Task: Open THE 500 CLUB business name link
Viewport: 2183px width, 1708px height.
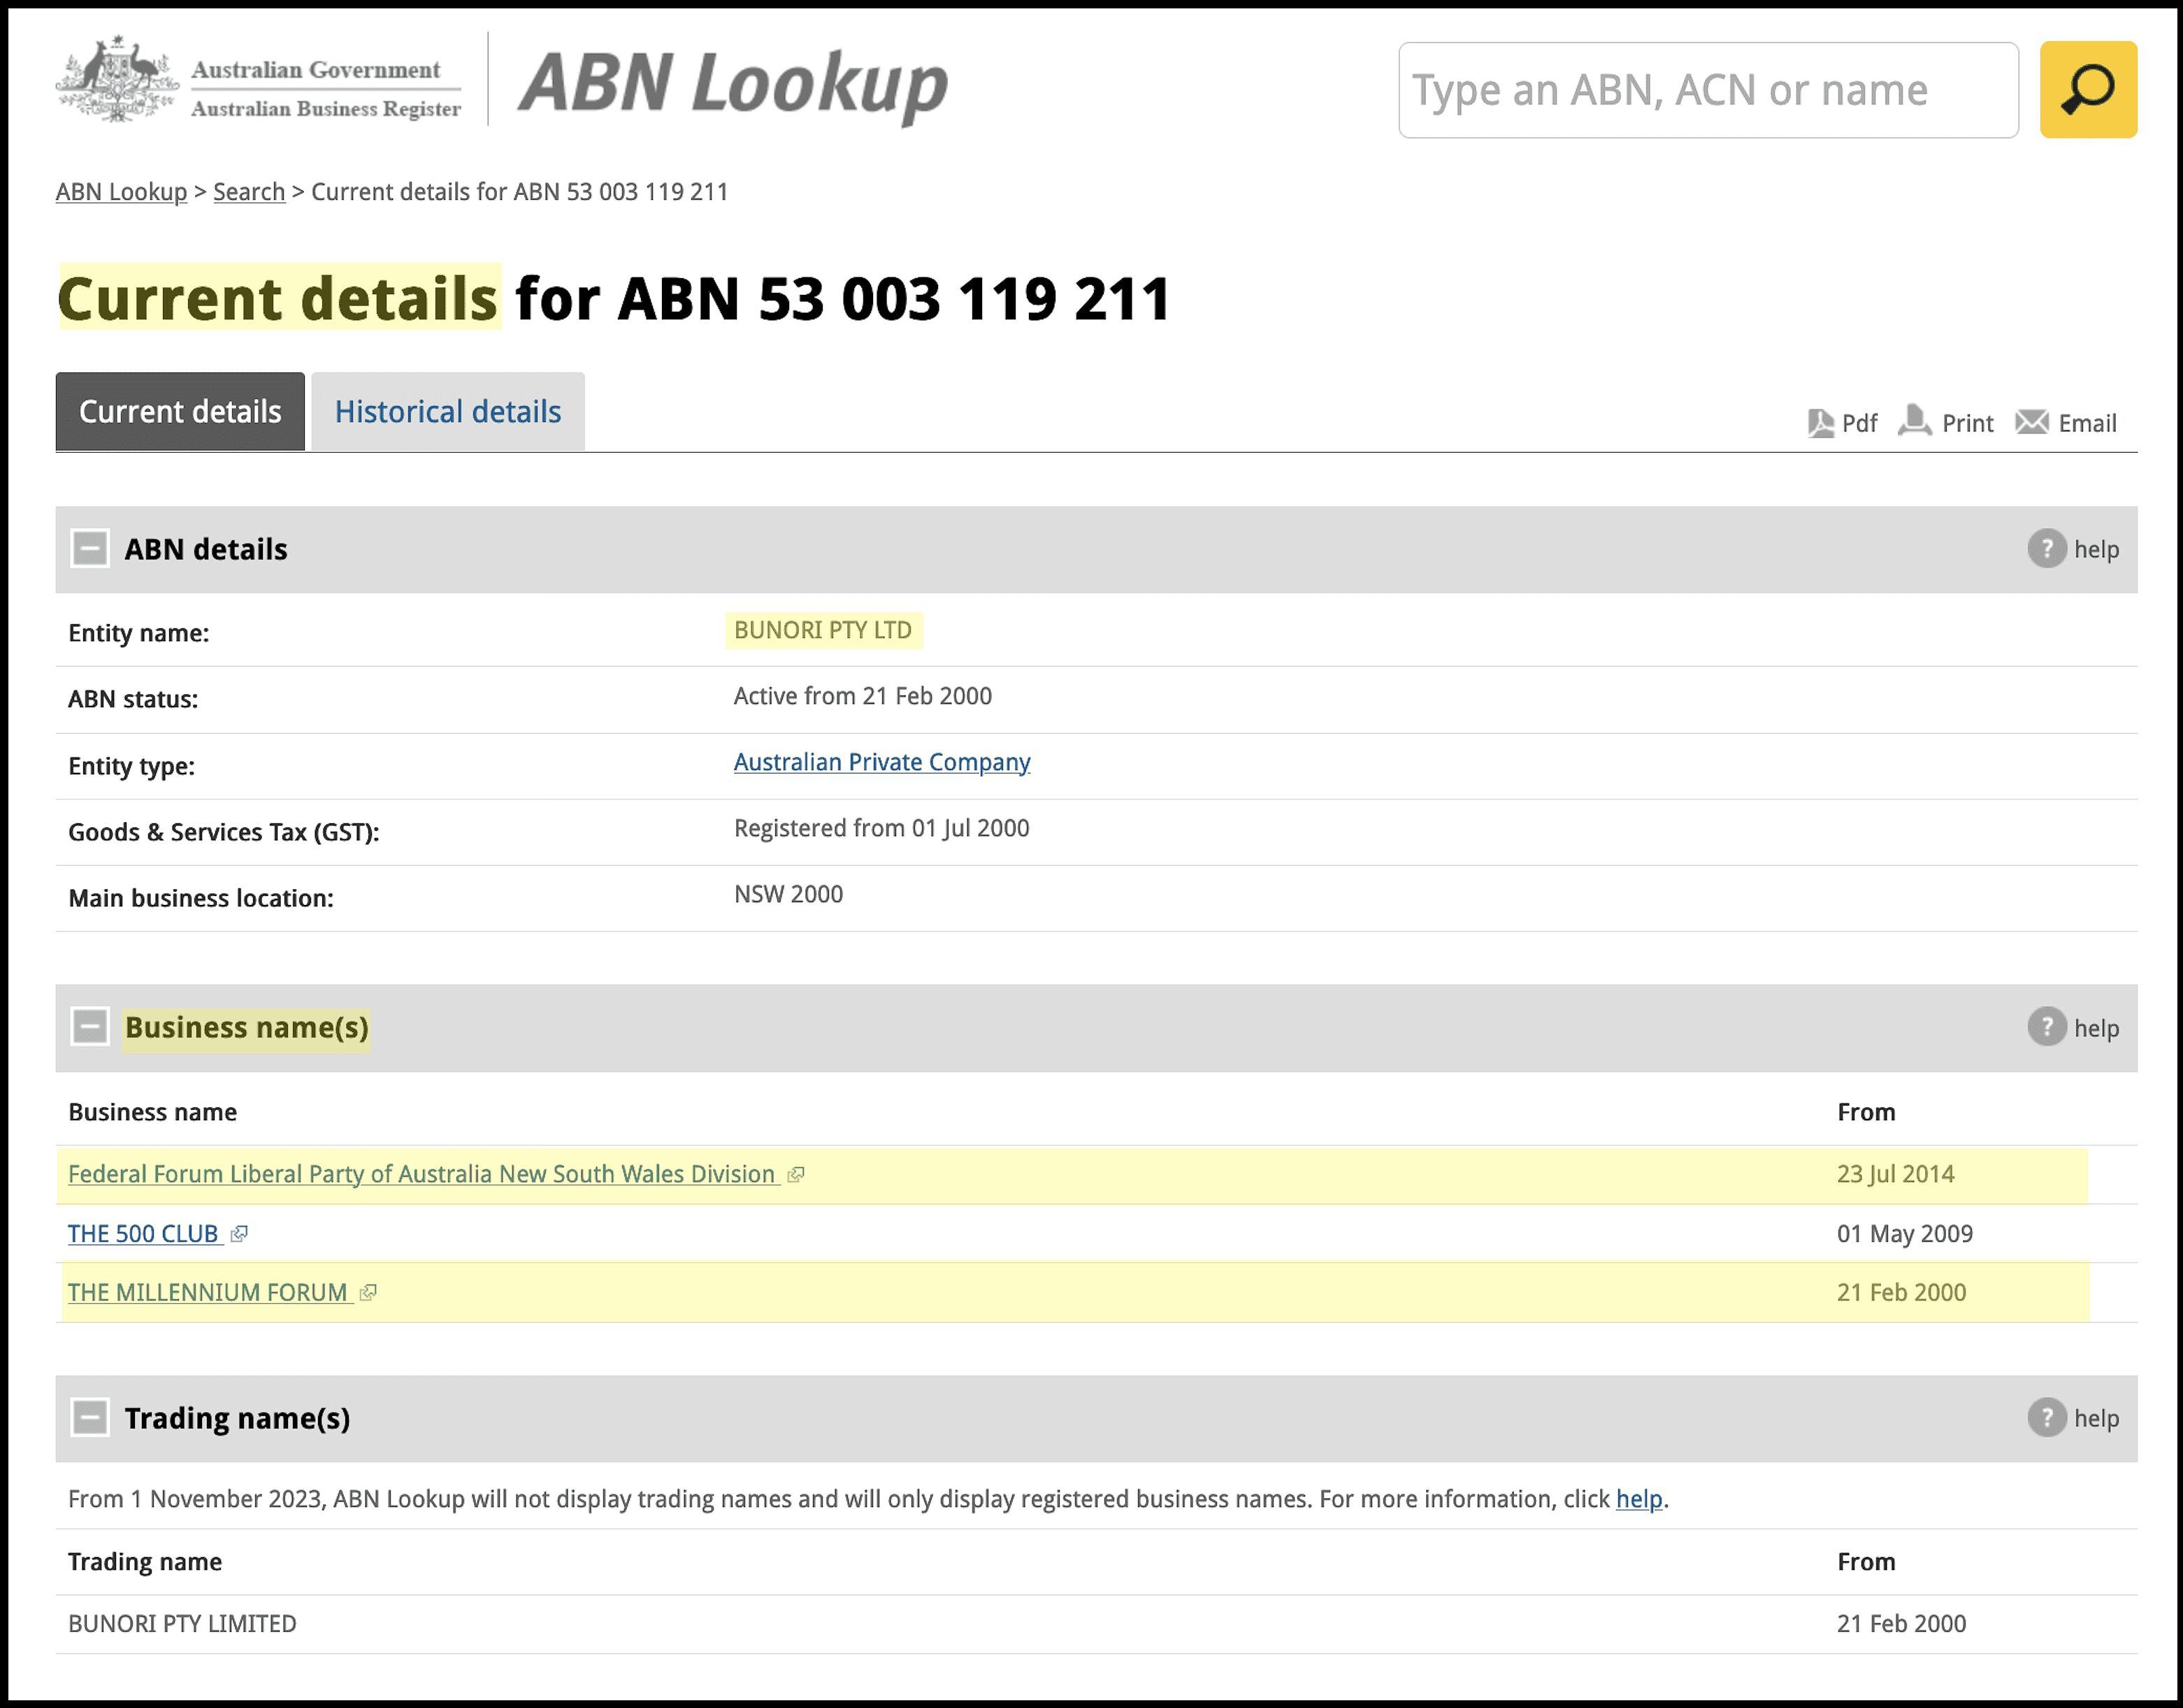Action: [143, 1233]
